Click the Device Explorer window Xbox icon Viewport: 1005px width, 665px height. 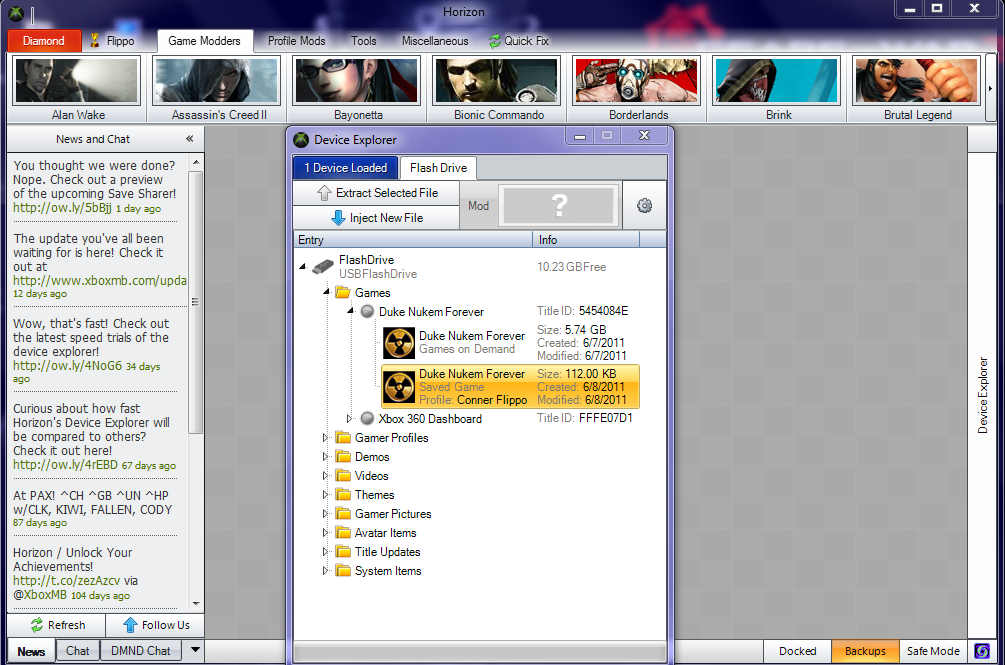(301, 140)
